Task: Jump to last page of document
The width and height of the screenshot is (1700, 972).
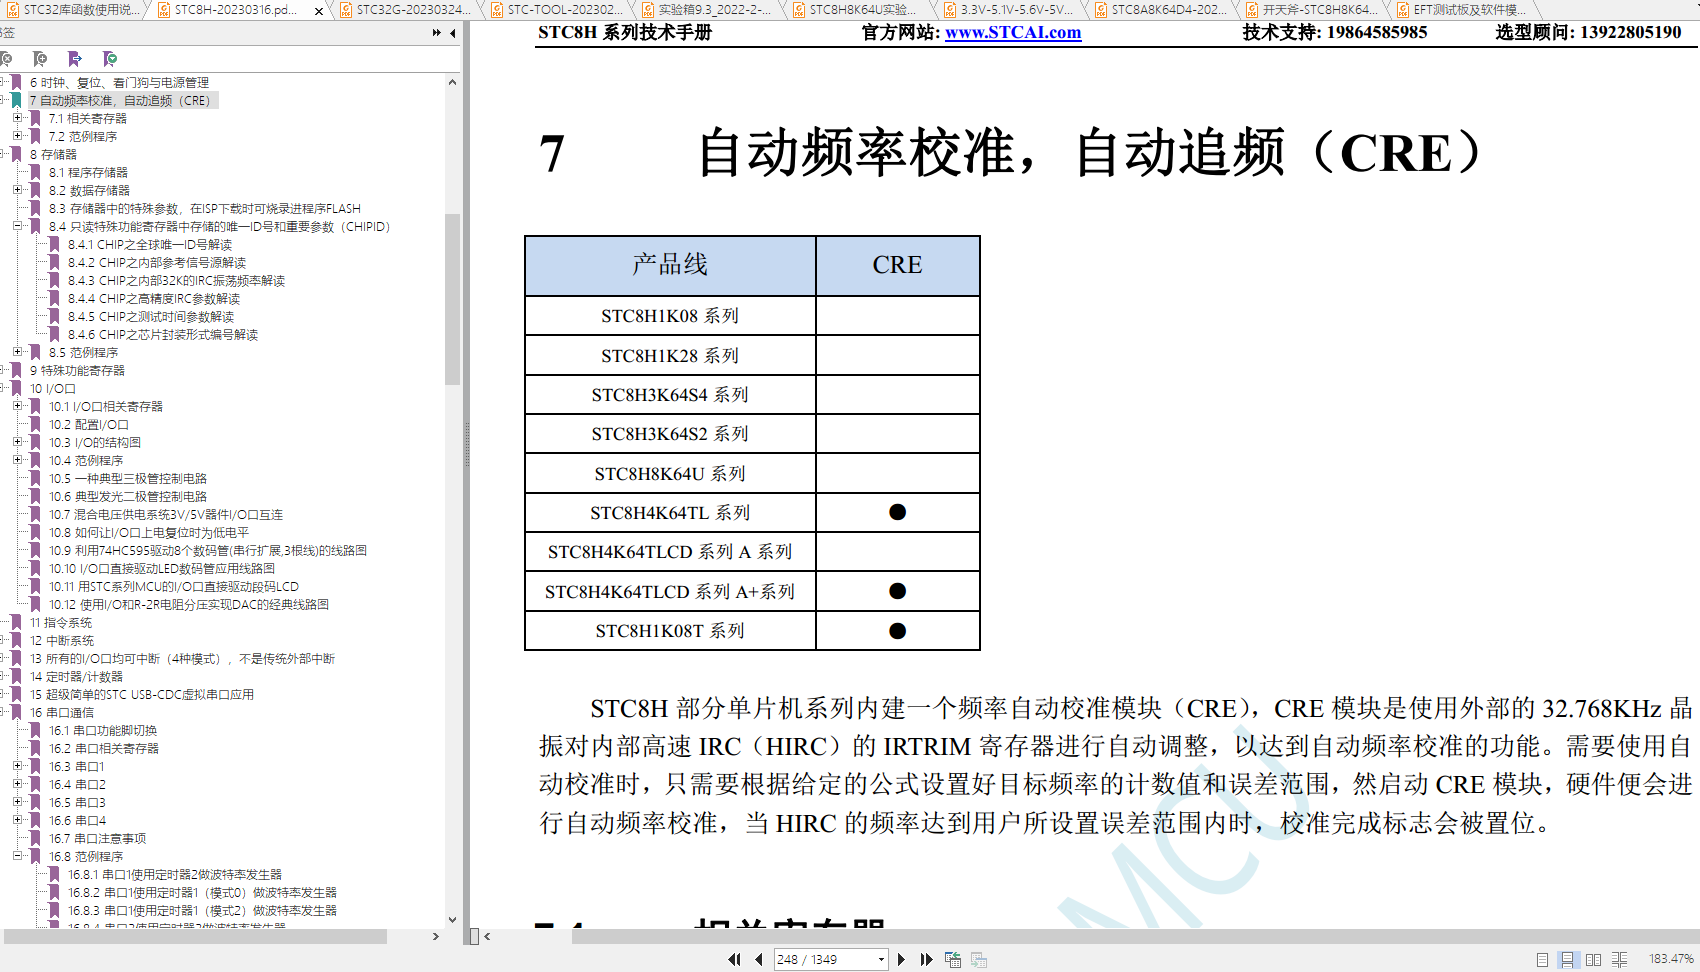Action: point(927,959)
